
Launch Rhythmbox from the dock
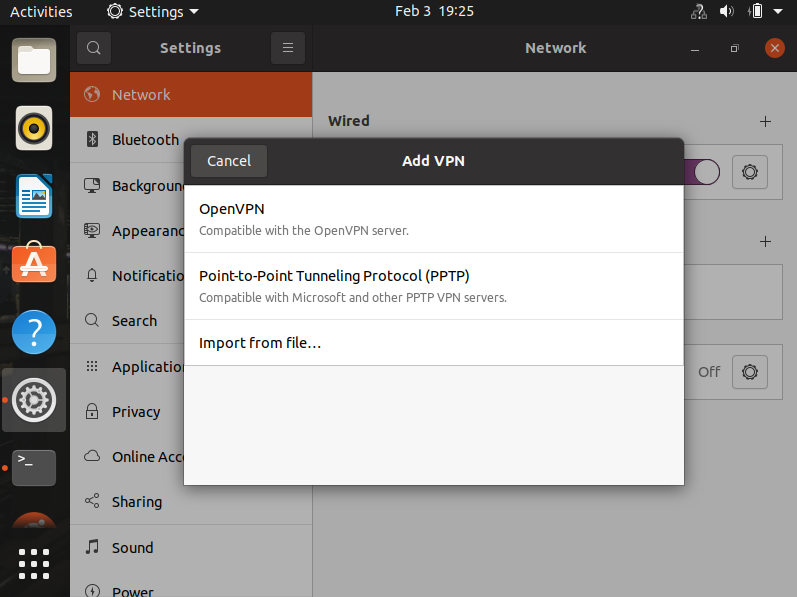point(34,128)
